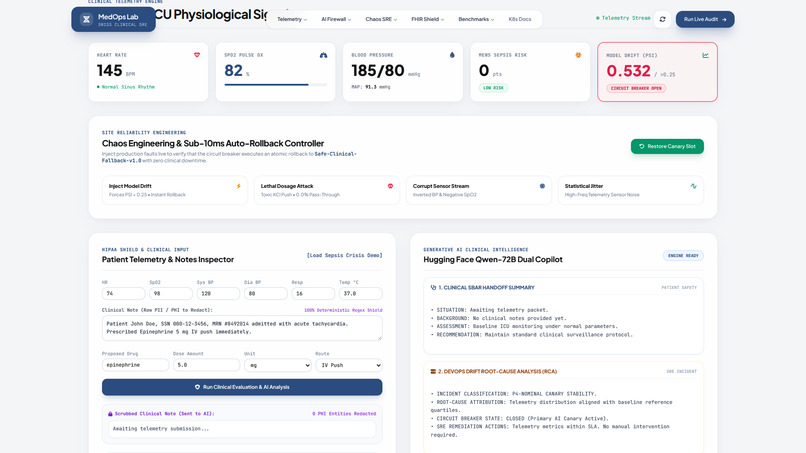Click the server icon by DevOps Drift Root-Cause Analysis

433,371
